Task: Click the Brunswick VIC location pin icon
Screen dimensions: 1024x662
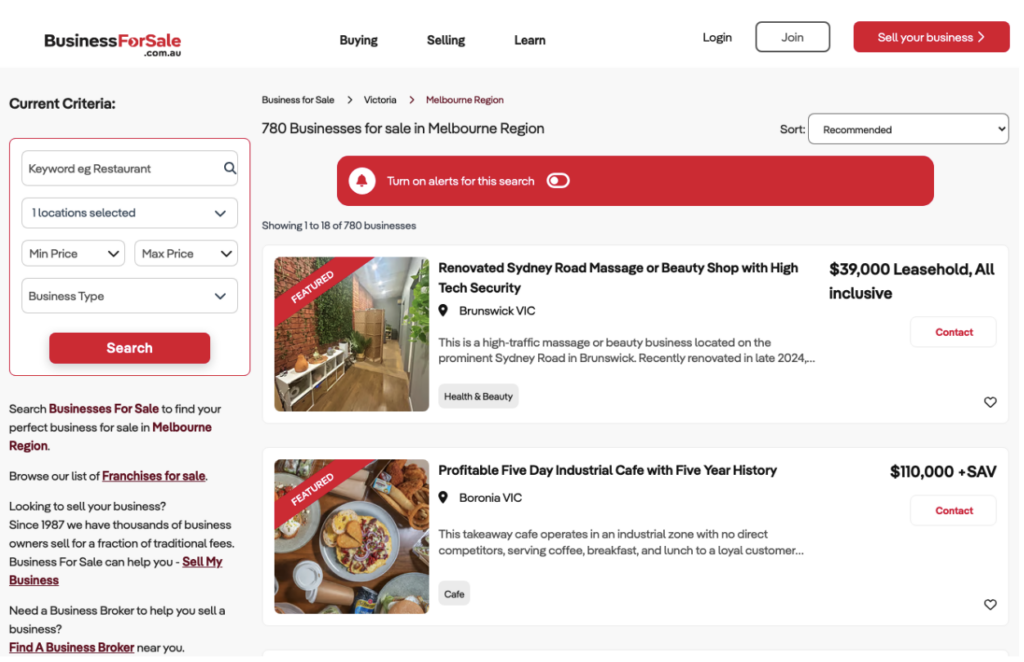Action: point(443,311)
